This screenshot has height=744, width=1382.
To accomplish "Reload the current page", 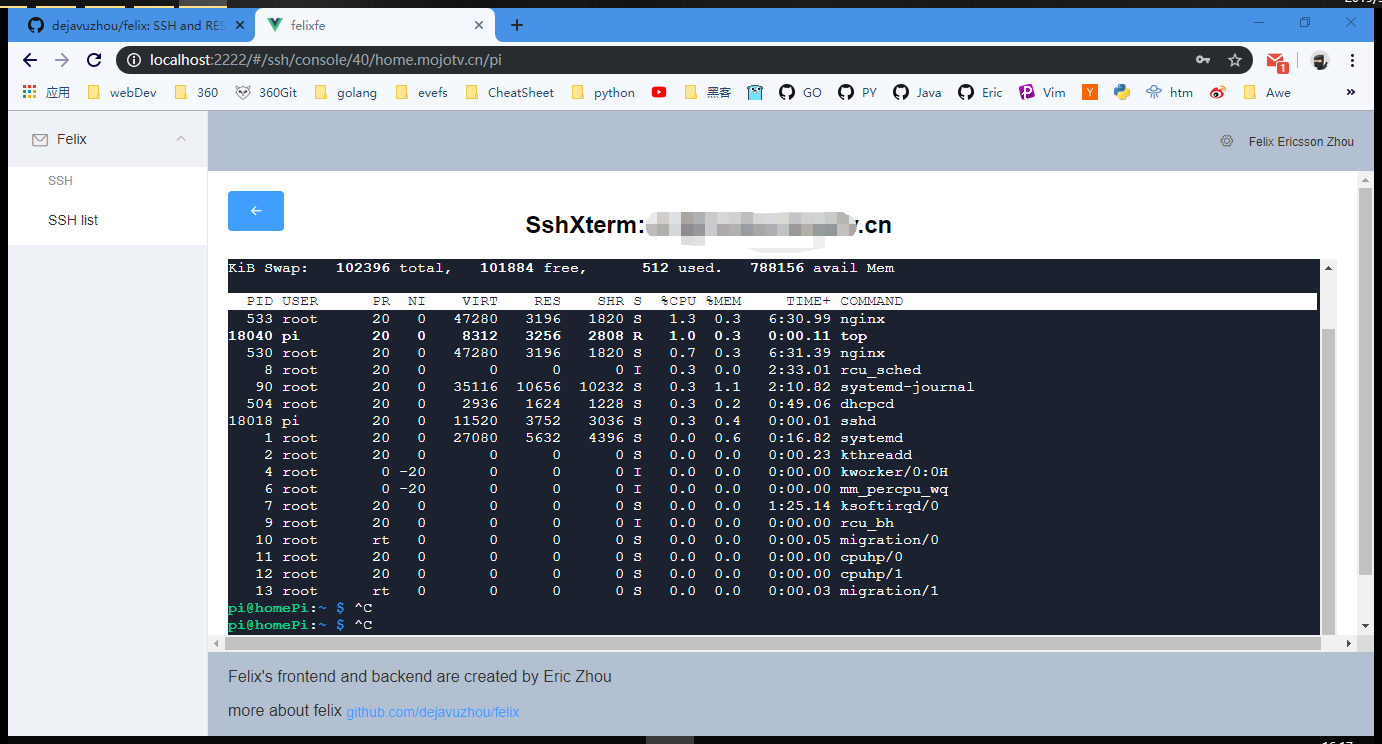I will (x=94, y=60).
